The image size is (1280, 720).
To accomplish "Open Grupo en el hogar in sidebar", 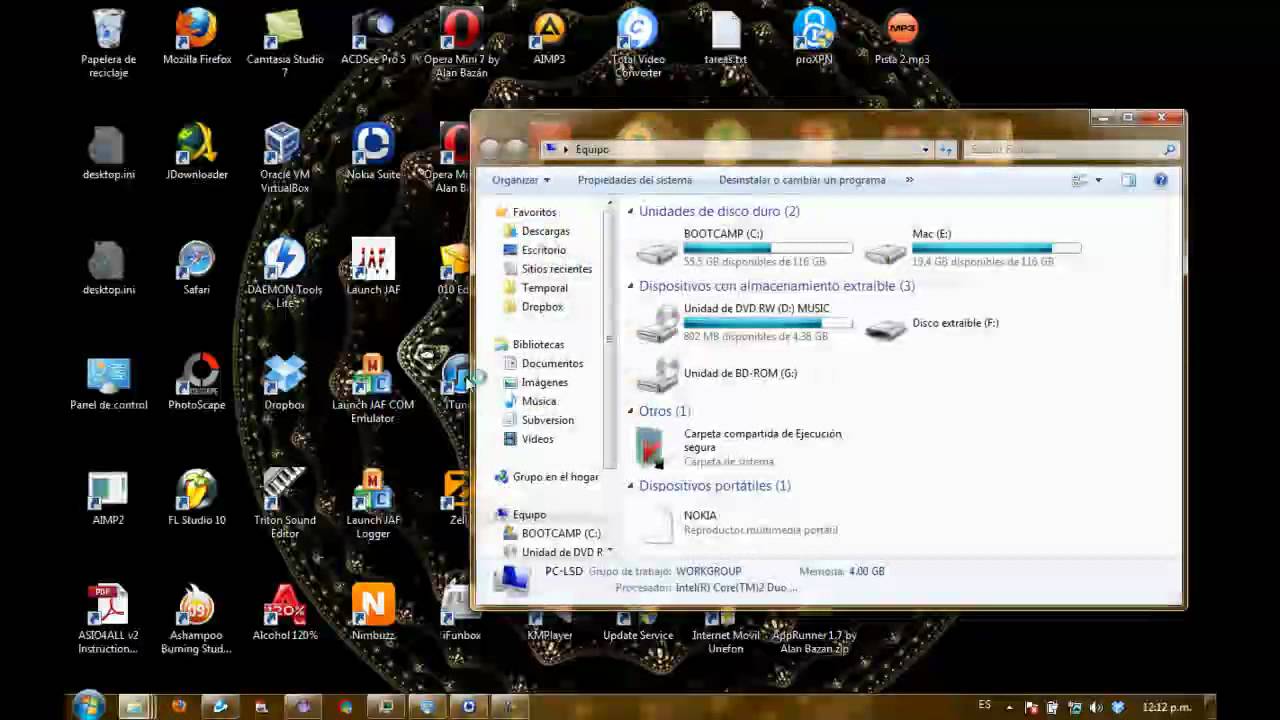I will [x=546, y=477].
